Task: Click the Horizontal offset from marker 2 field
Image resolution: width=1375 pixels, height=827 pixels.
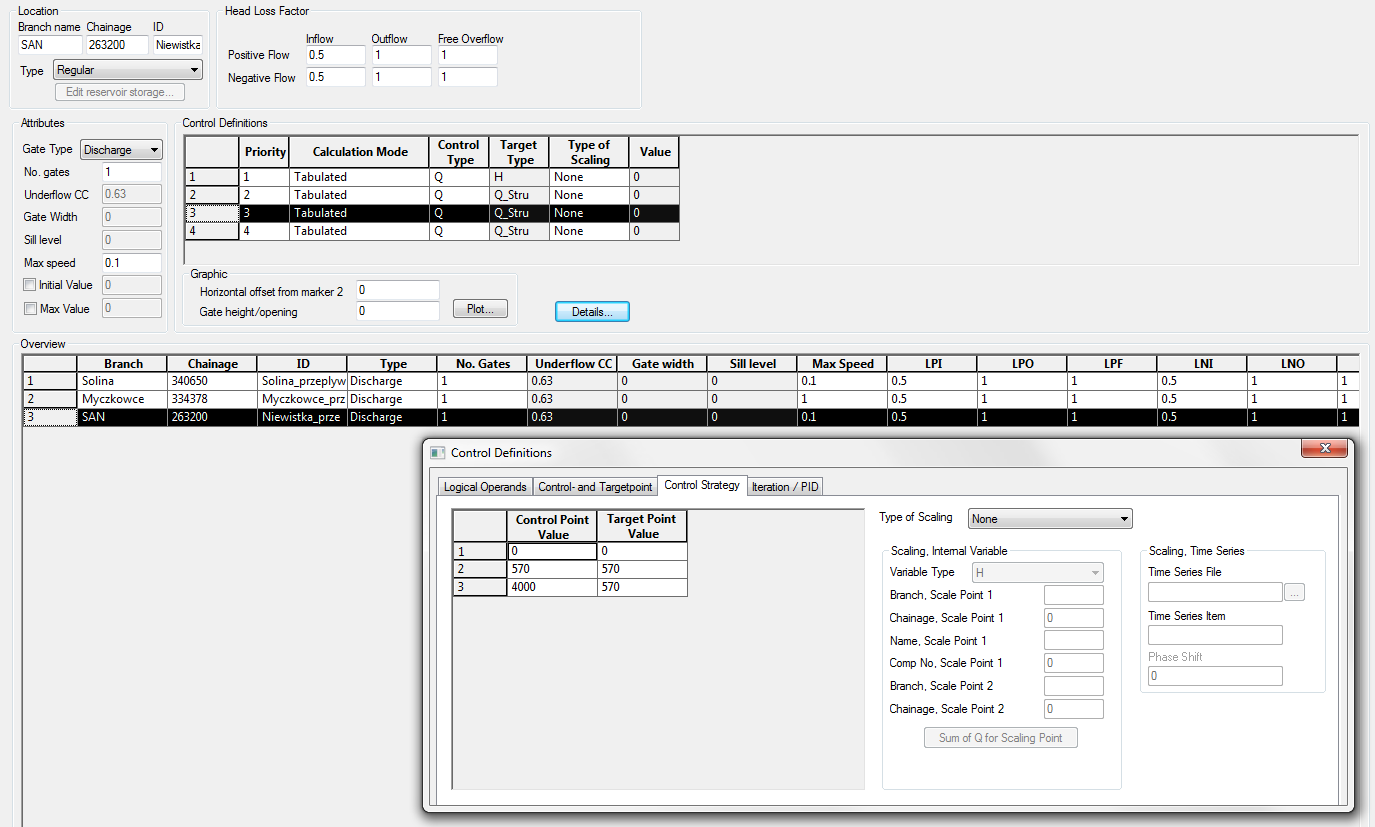Action: coord(397,290)
